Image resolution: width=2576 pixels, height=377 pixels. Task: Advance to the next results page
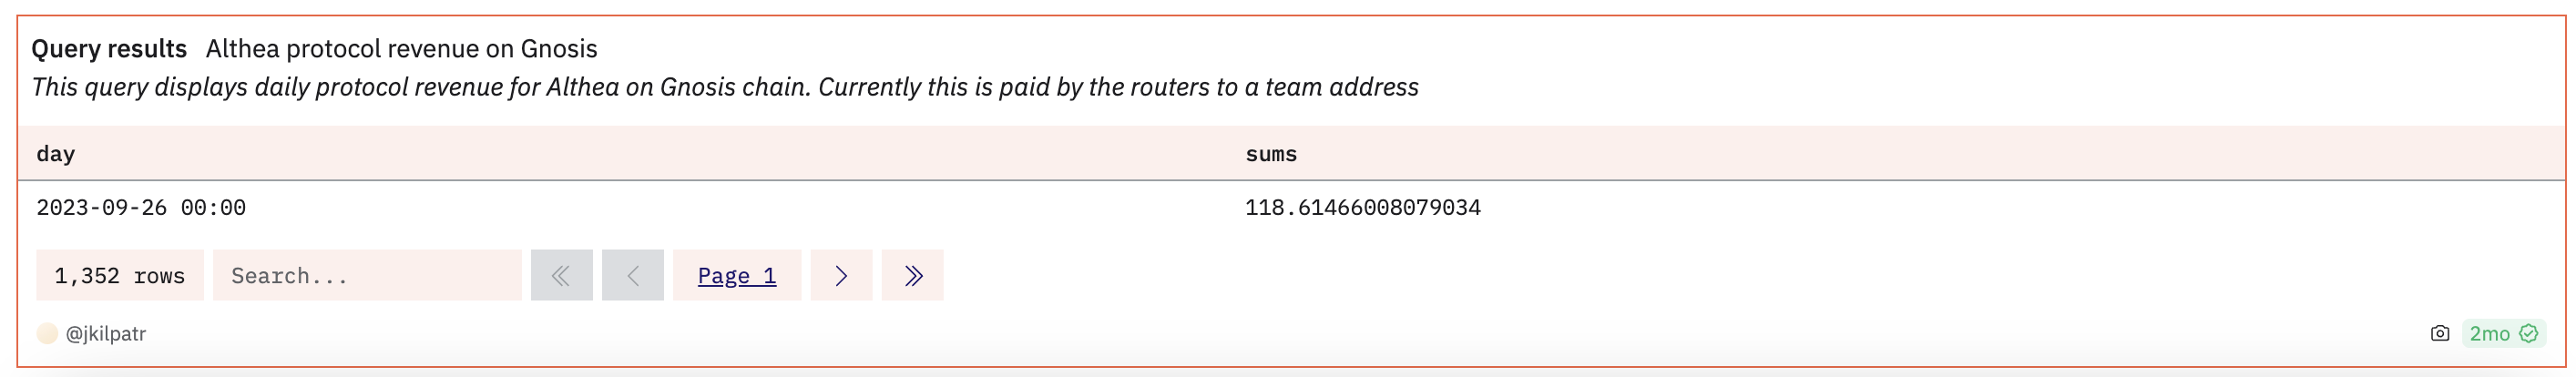[841, 275]
